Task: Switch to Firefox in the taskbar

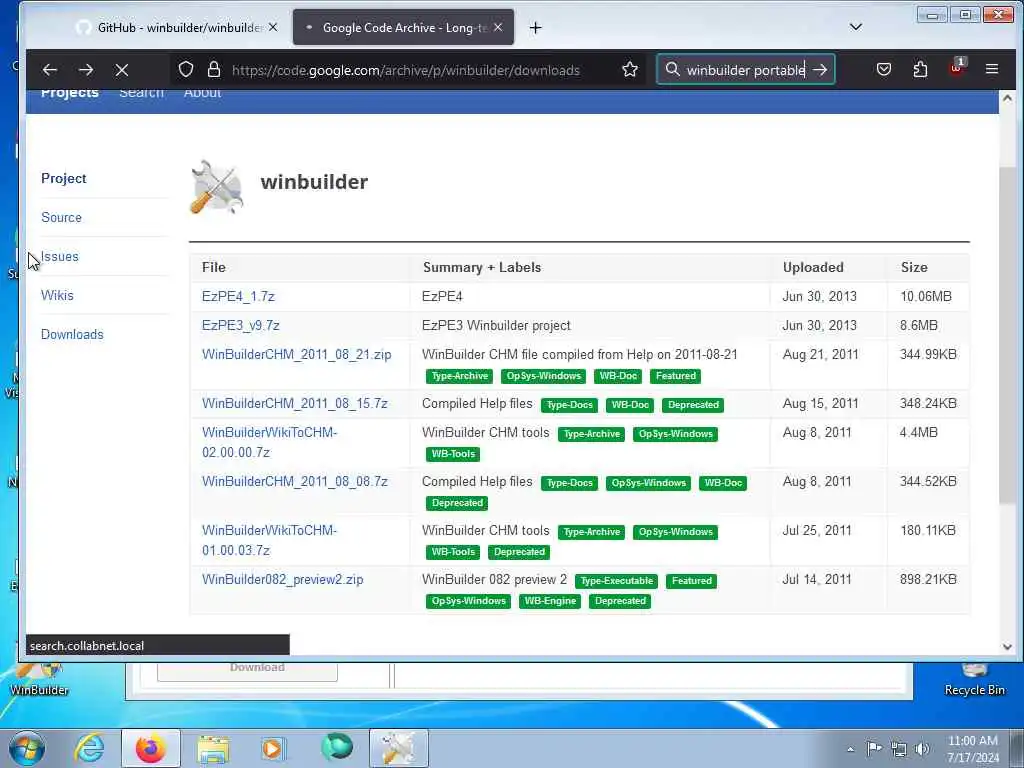Action: click(x=151, y=748)
